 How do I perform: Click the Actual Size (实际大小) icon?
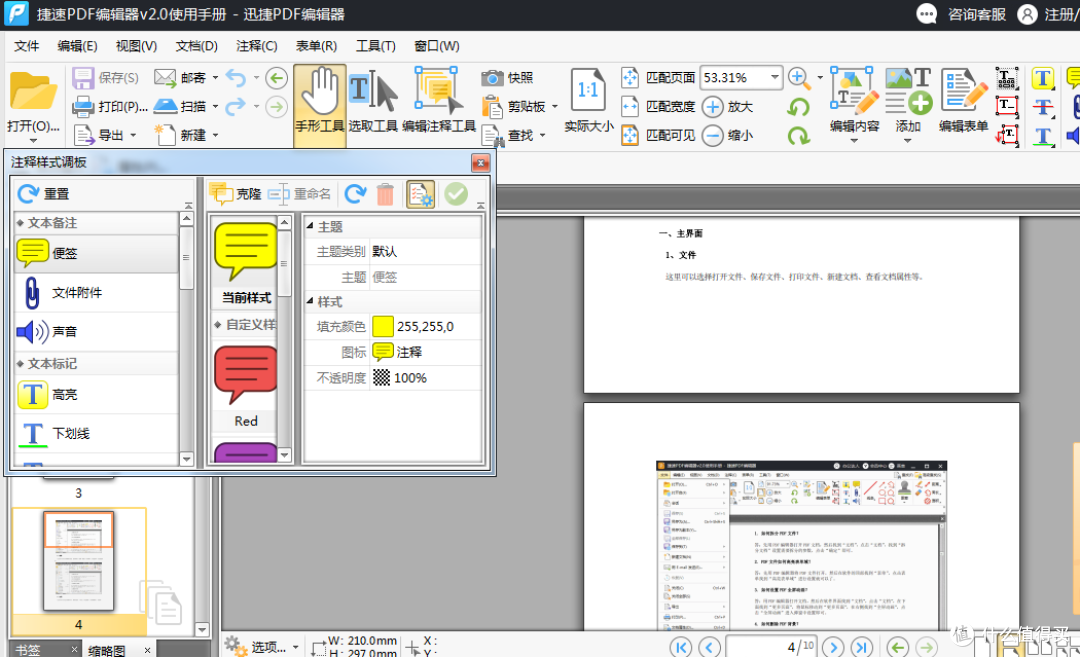tap(588, 91)
